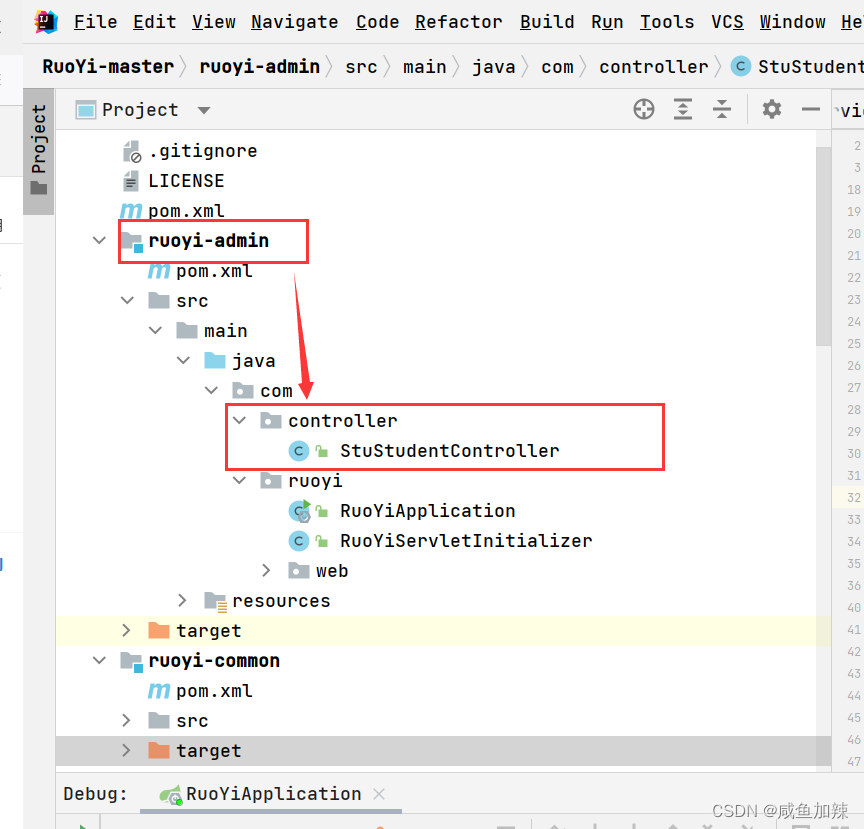Select pom.xml under ruoyi-admin
The width and height of the screenshot is (864, 829).
pos(214,271)
